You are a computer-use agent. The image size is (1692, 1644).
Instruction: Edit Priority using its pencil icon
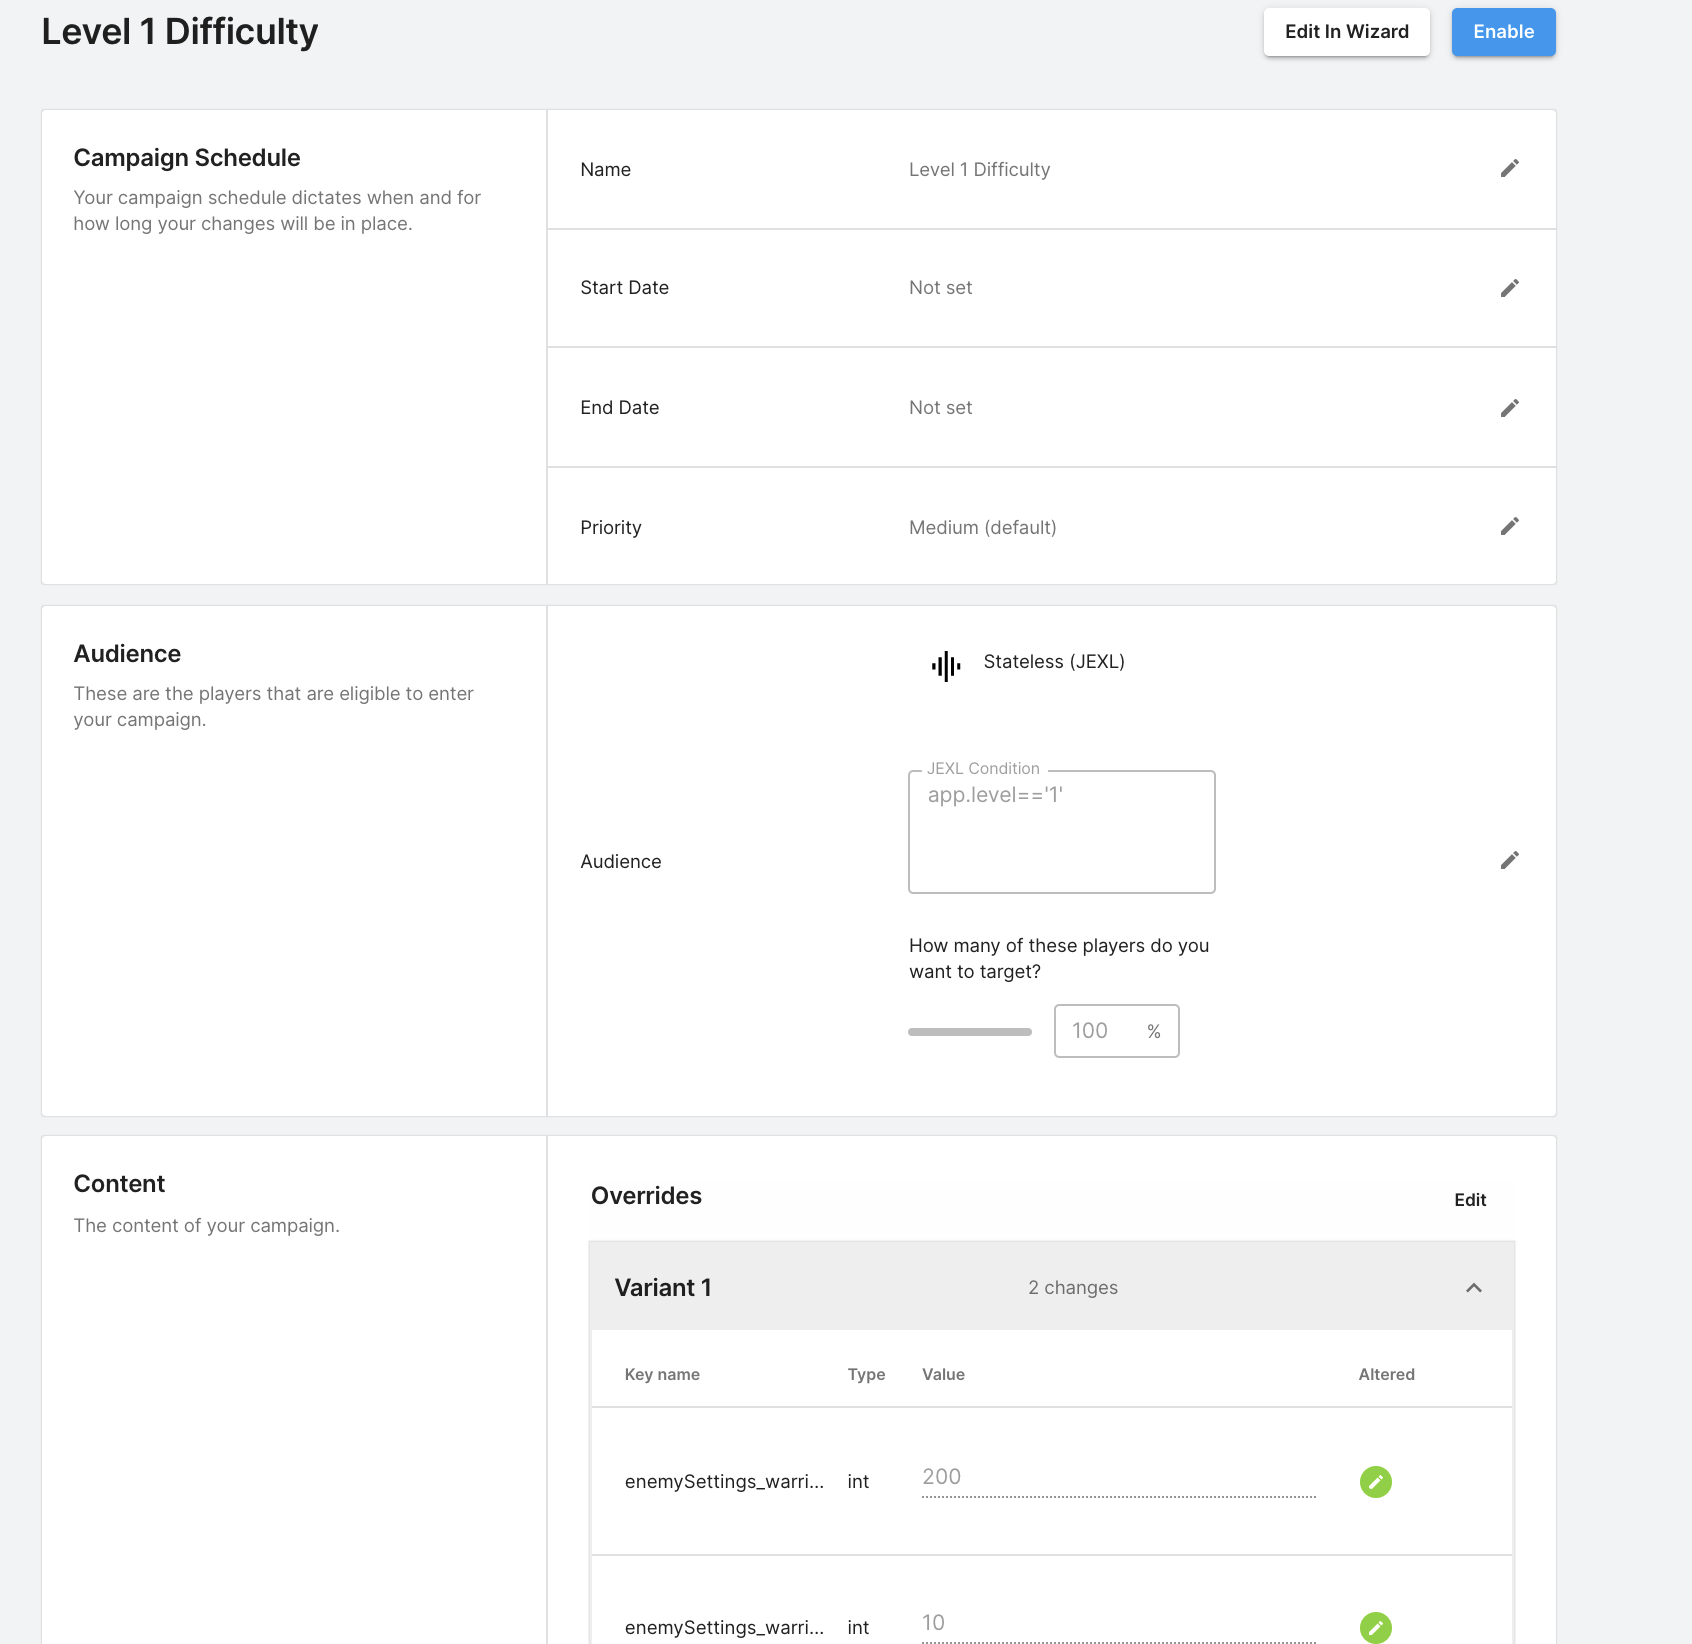pos(1509,526)
